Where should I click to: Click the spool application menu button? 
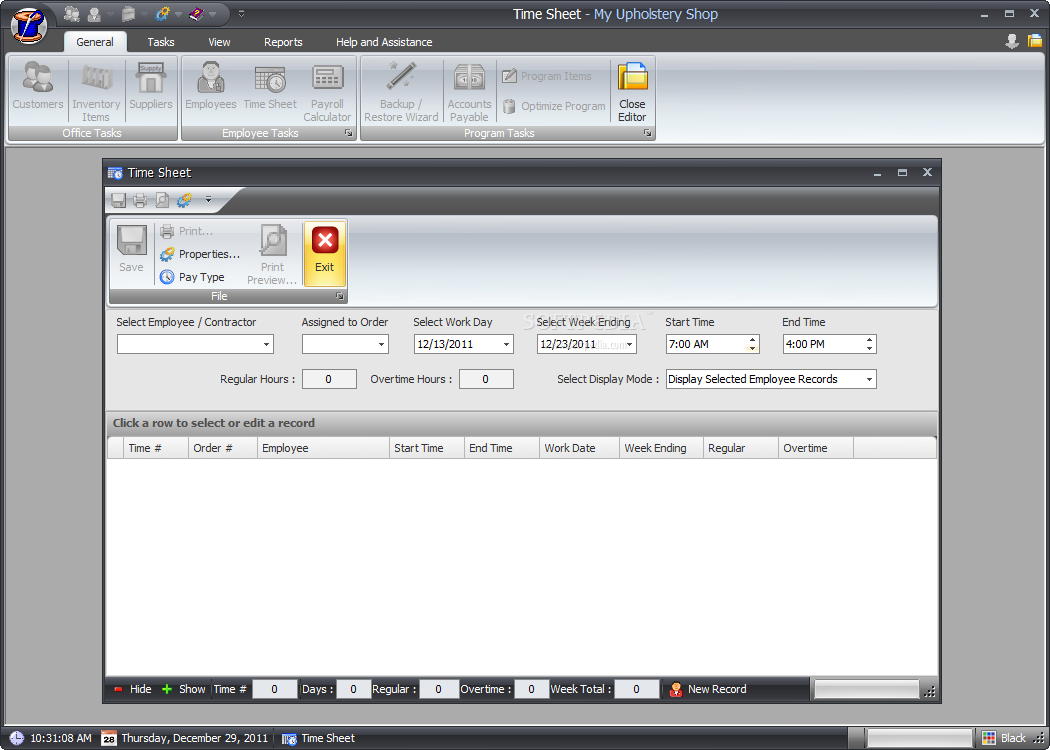point(29,25)
